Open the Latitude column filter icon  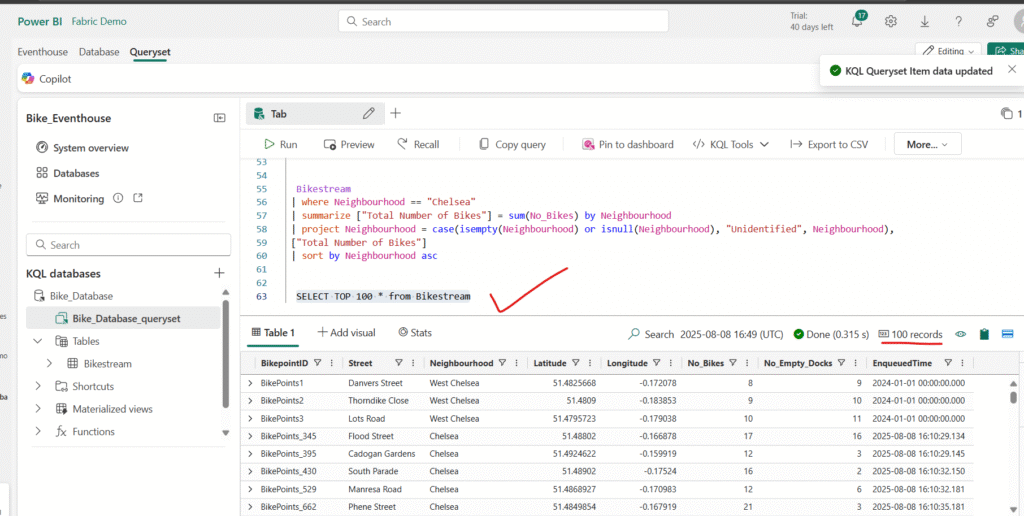point(575,363)
